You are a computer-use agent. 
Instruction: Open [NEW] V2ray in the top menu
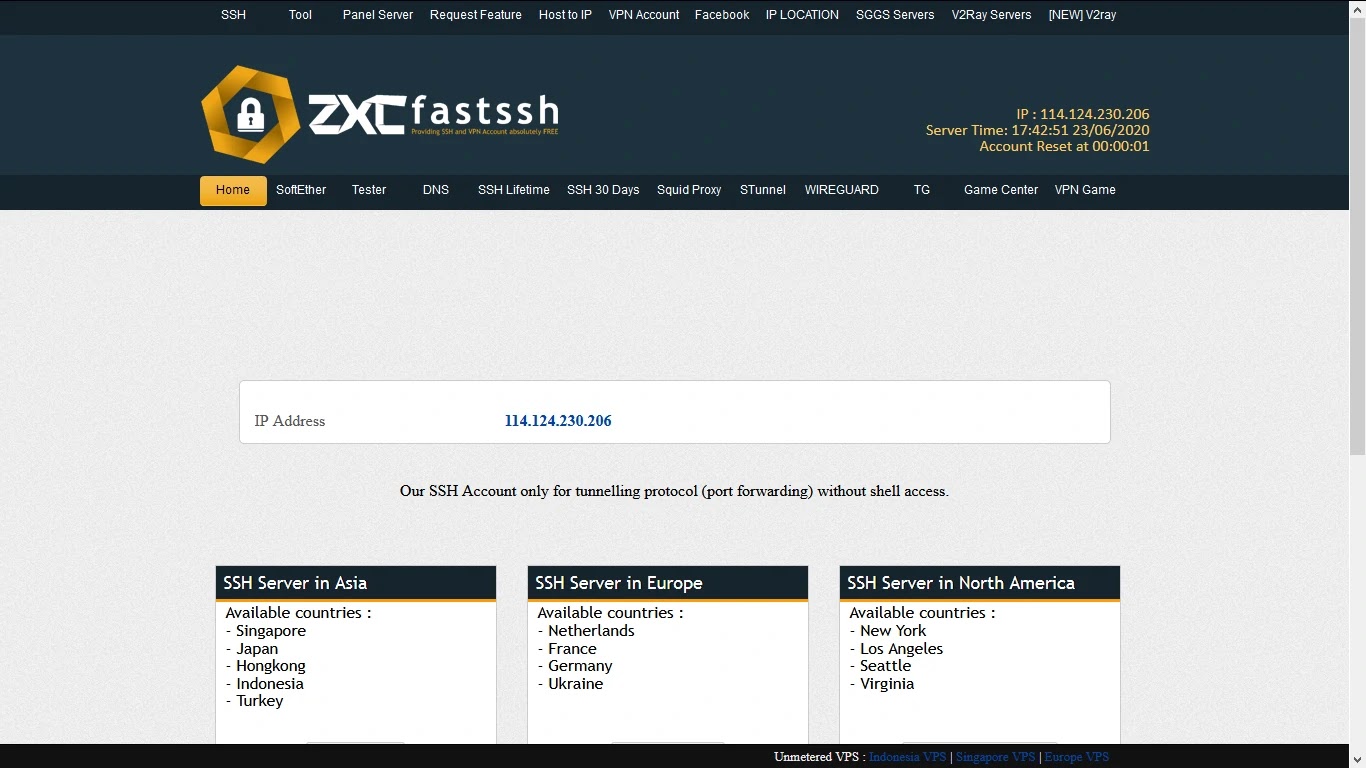(x=1082, y=15)
